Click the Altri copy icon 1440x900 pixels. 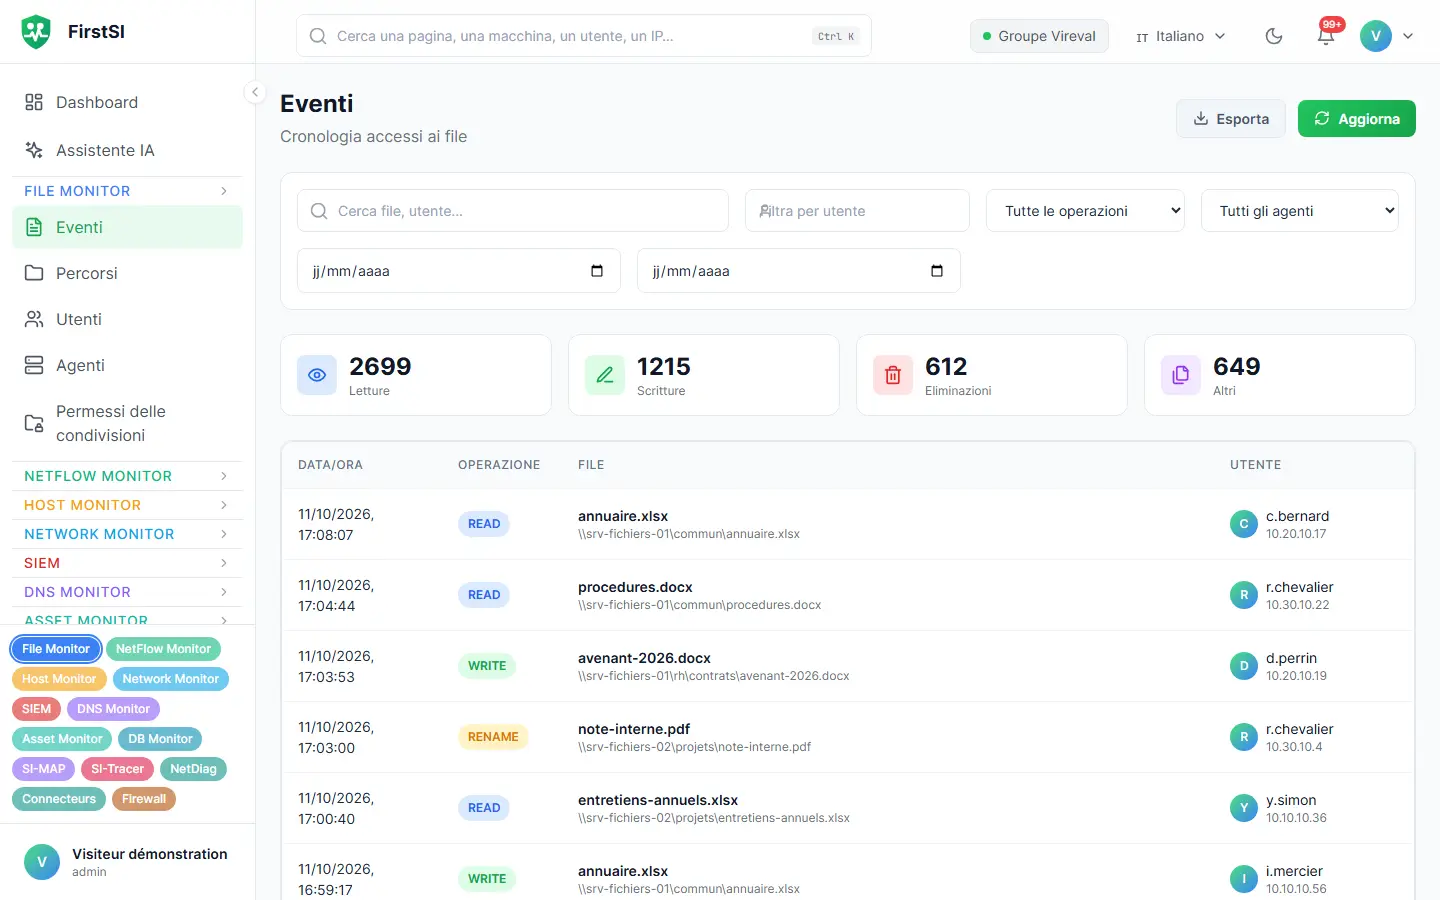pyautogui.click(x=1181, y=375)
